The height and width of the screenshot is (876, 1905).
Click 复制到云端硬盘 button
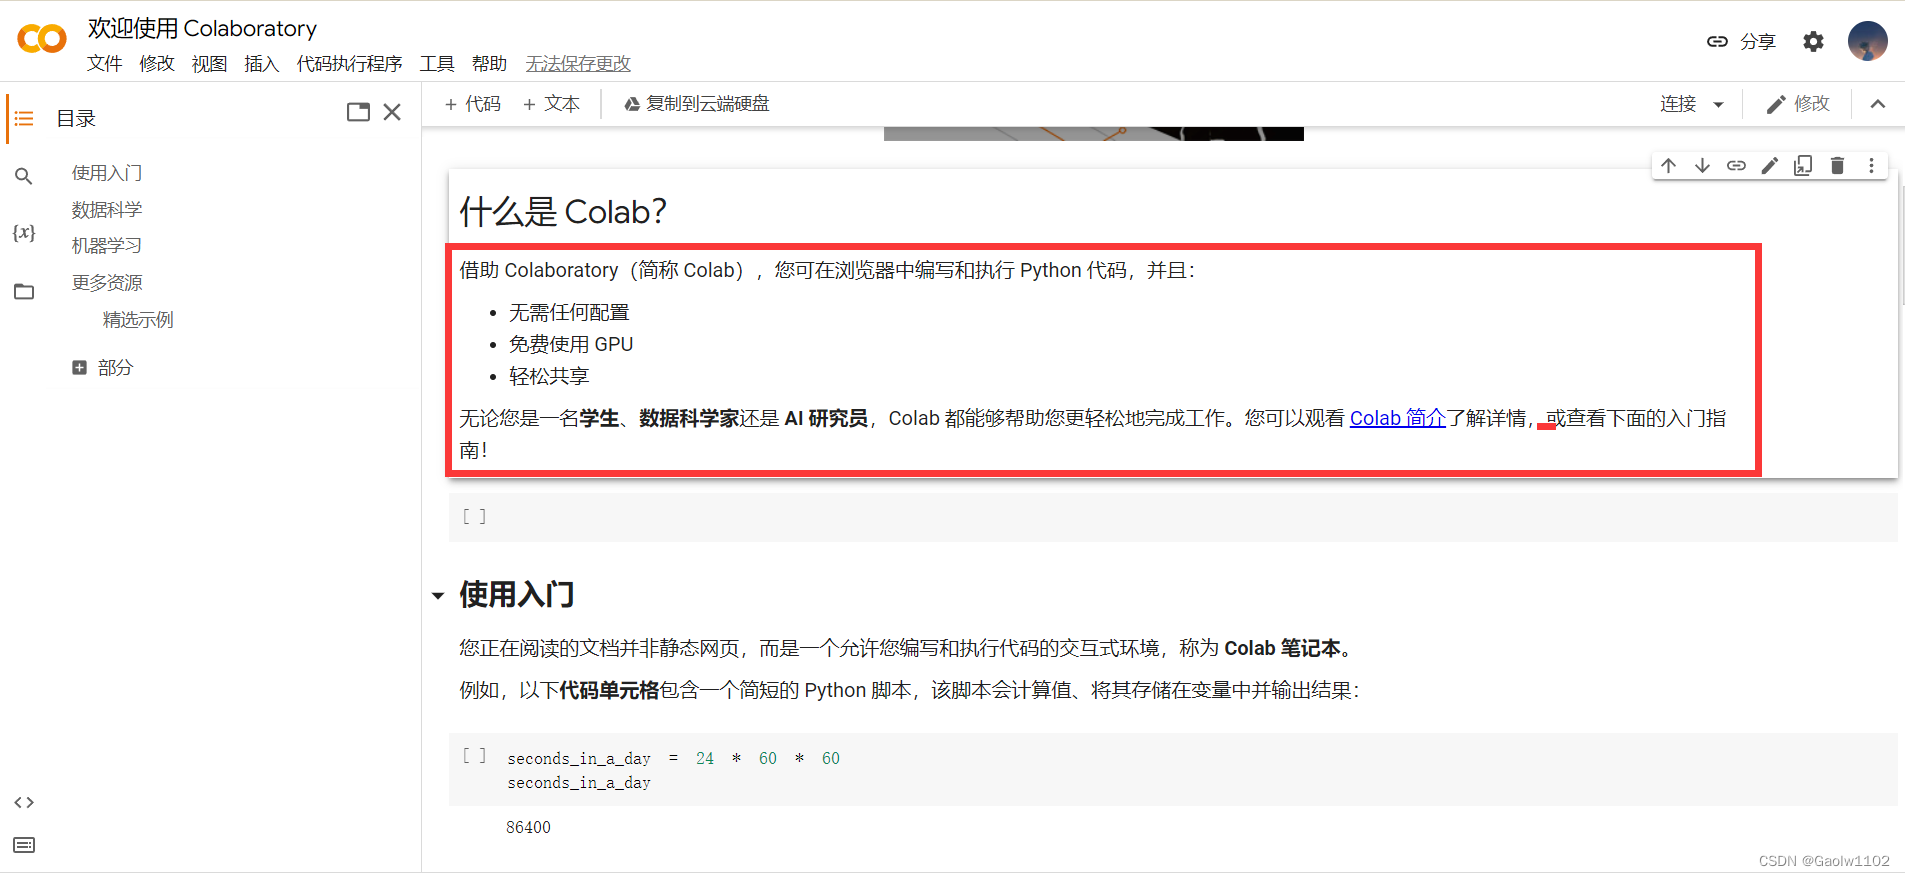coord(697,104)
